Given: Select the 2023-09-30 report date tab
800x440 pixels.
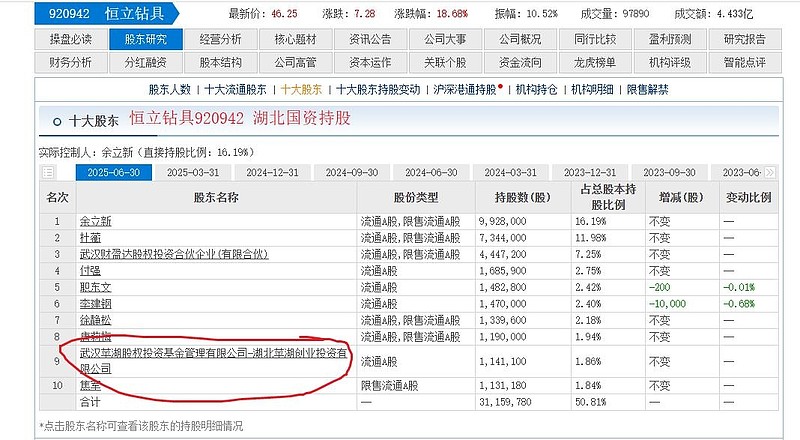Looking at the screenshot, I should tap(669, 173).
